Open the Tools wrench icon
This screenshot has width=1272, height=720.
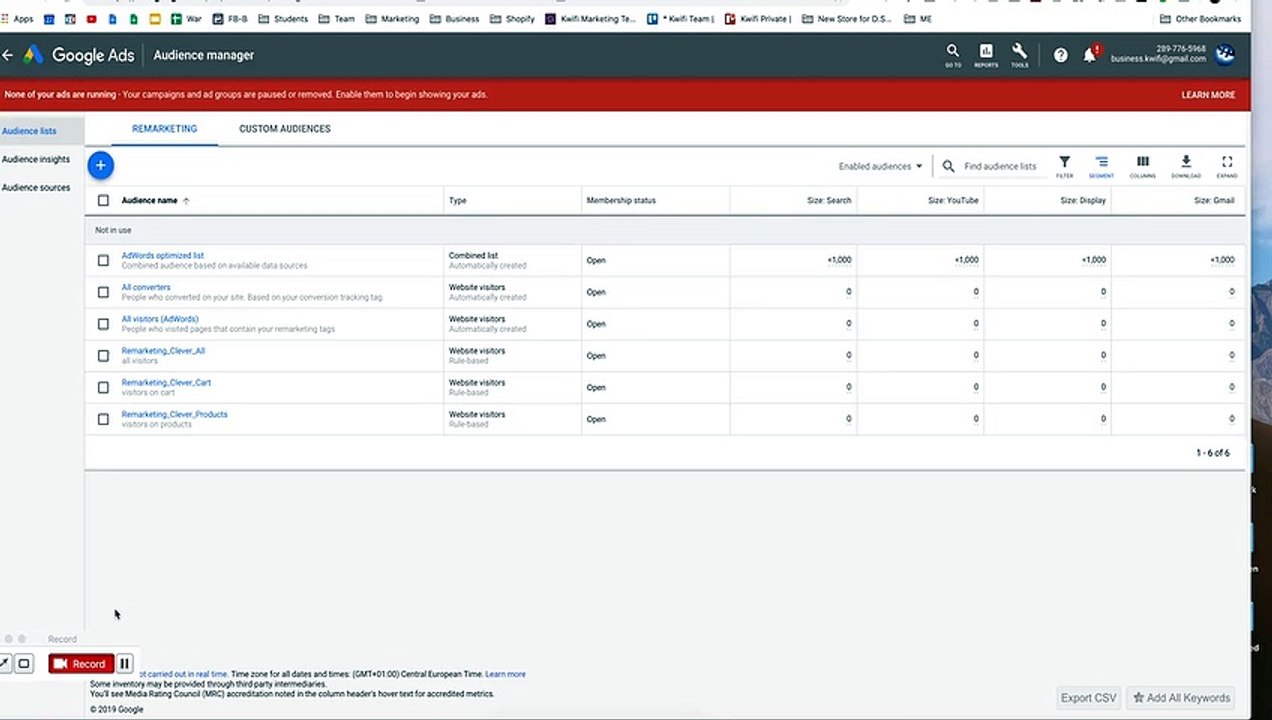[x=1019, y=54]
